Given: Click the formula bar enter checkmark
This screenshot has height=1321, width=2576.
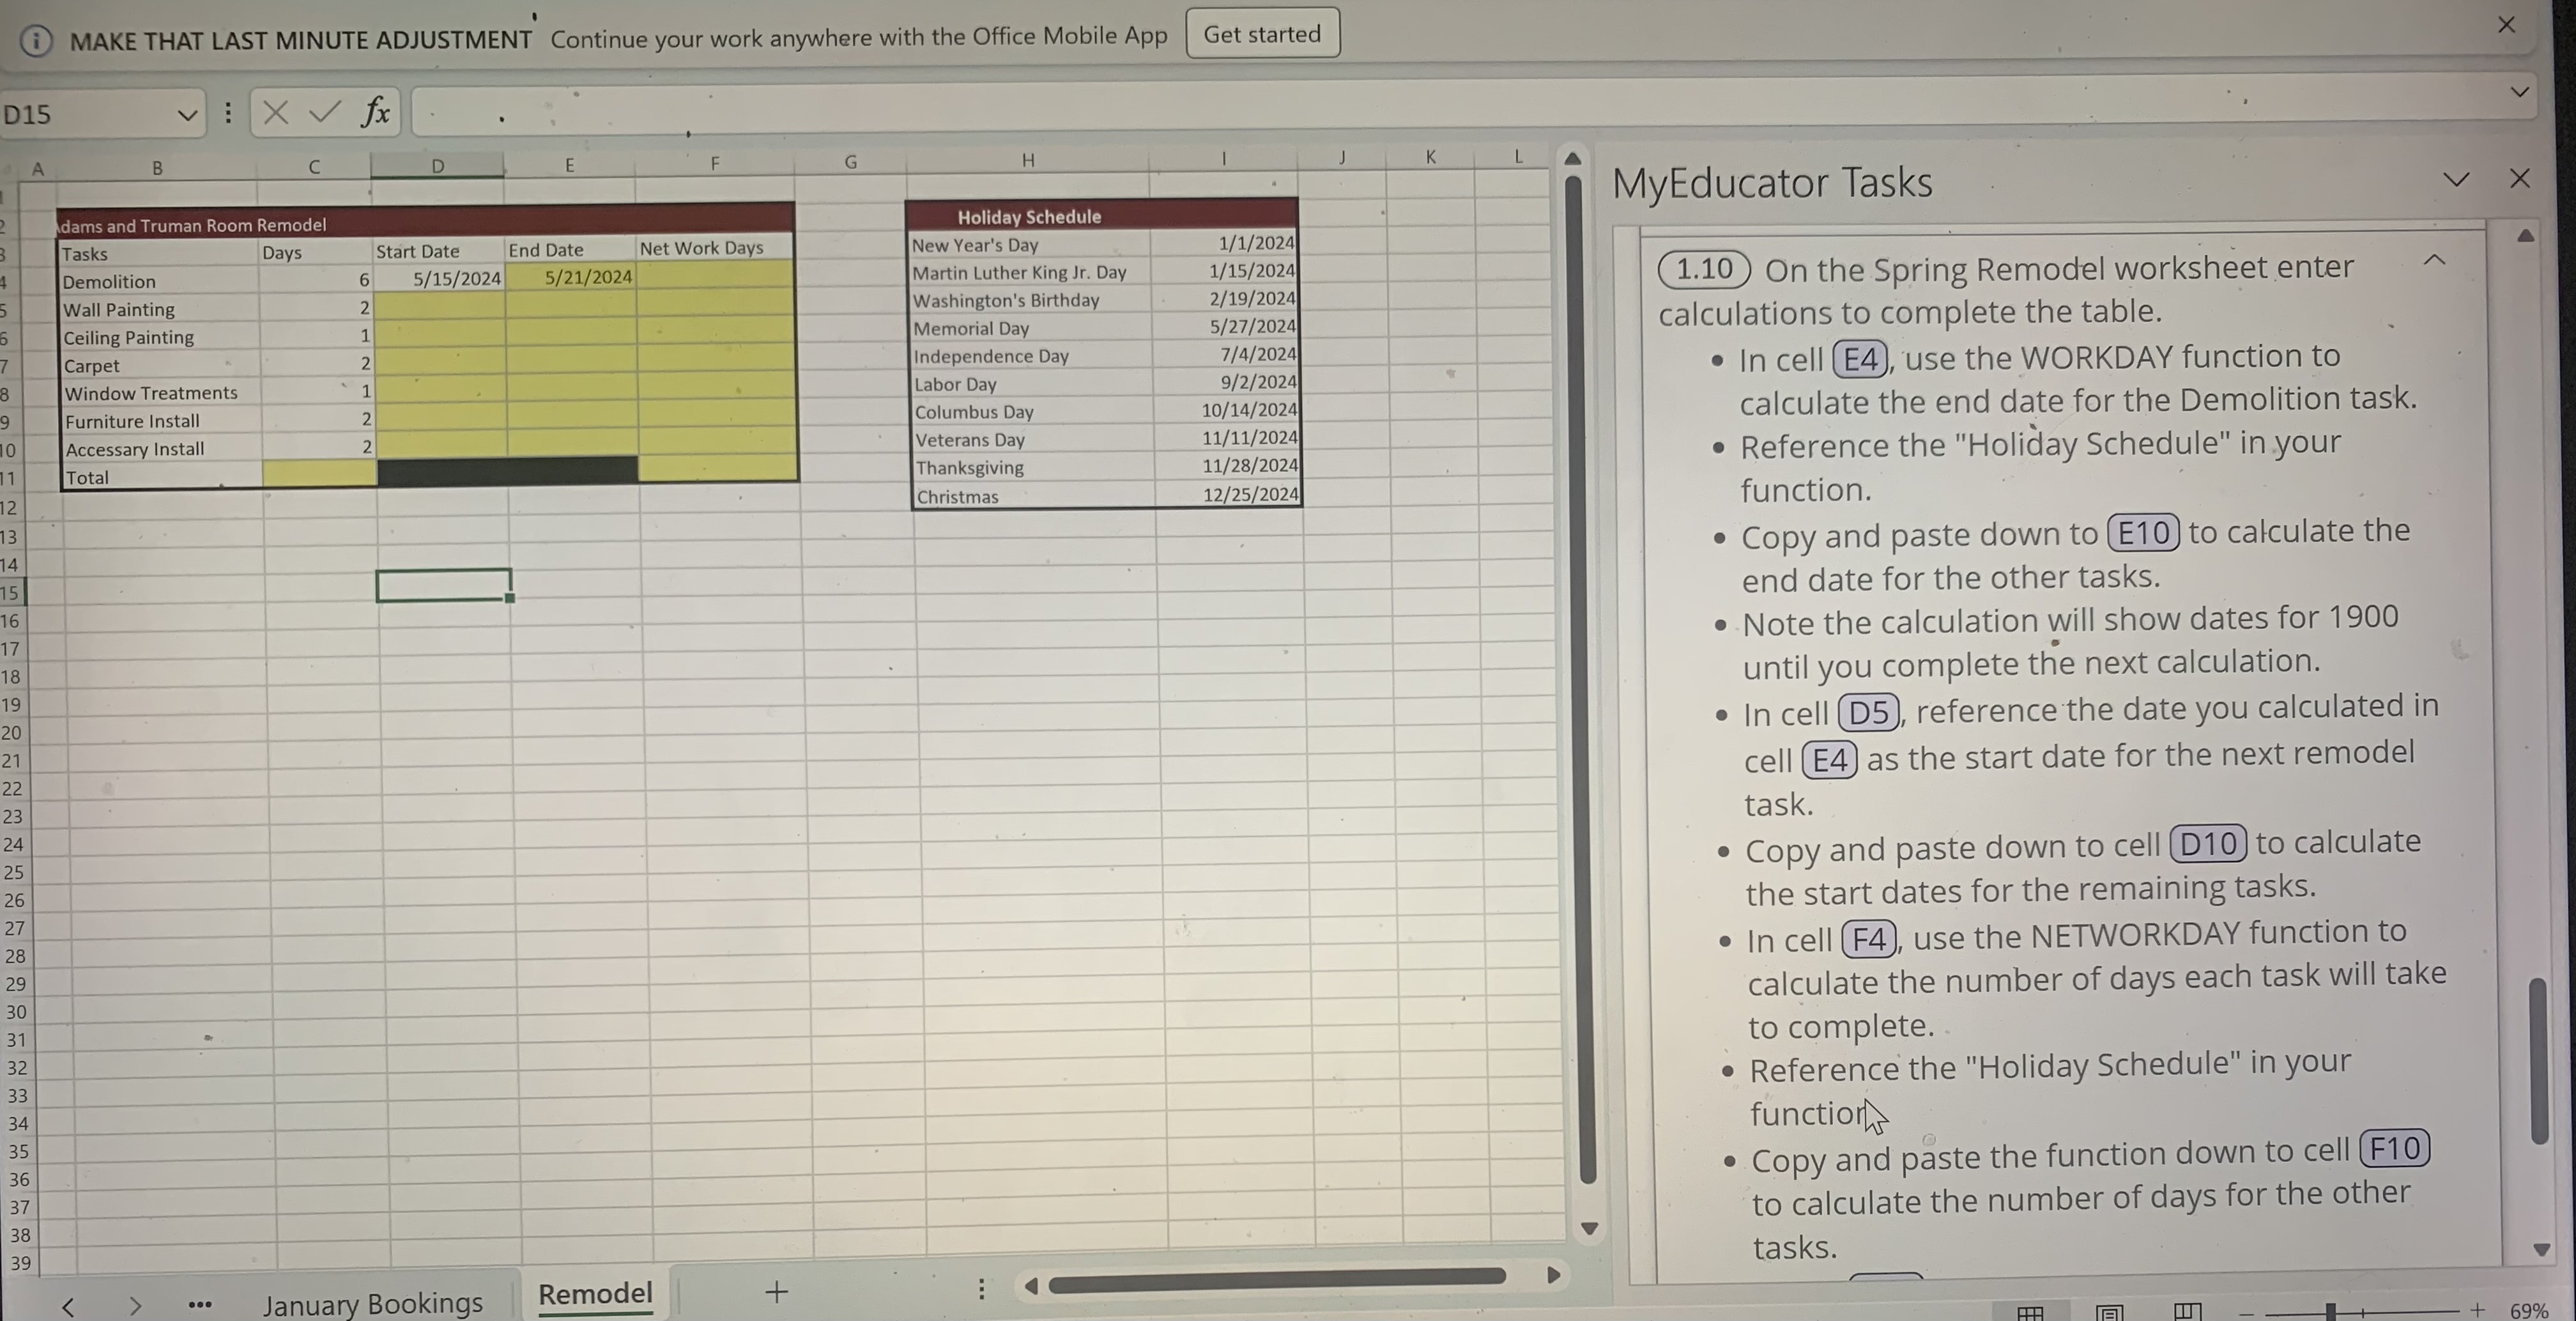Looking at the screenshot, I should click(324, 112).
